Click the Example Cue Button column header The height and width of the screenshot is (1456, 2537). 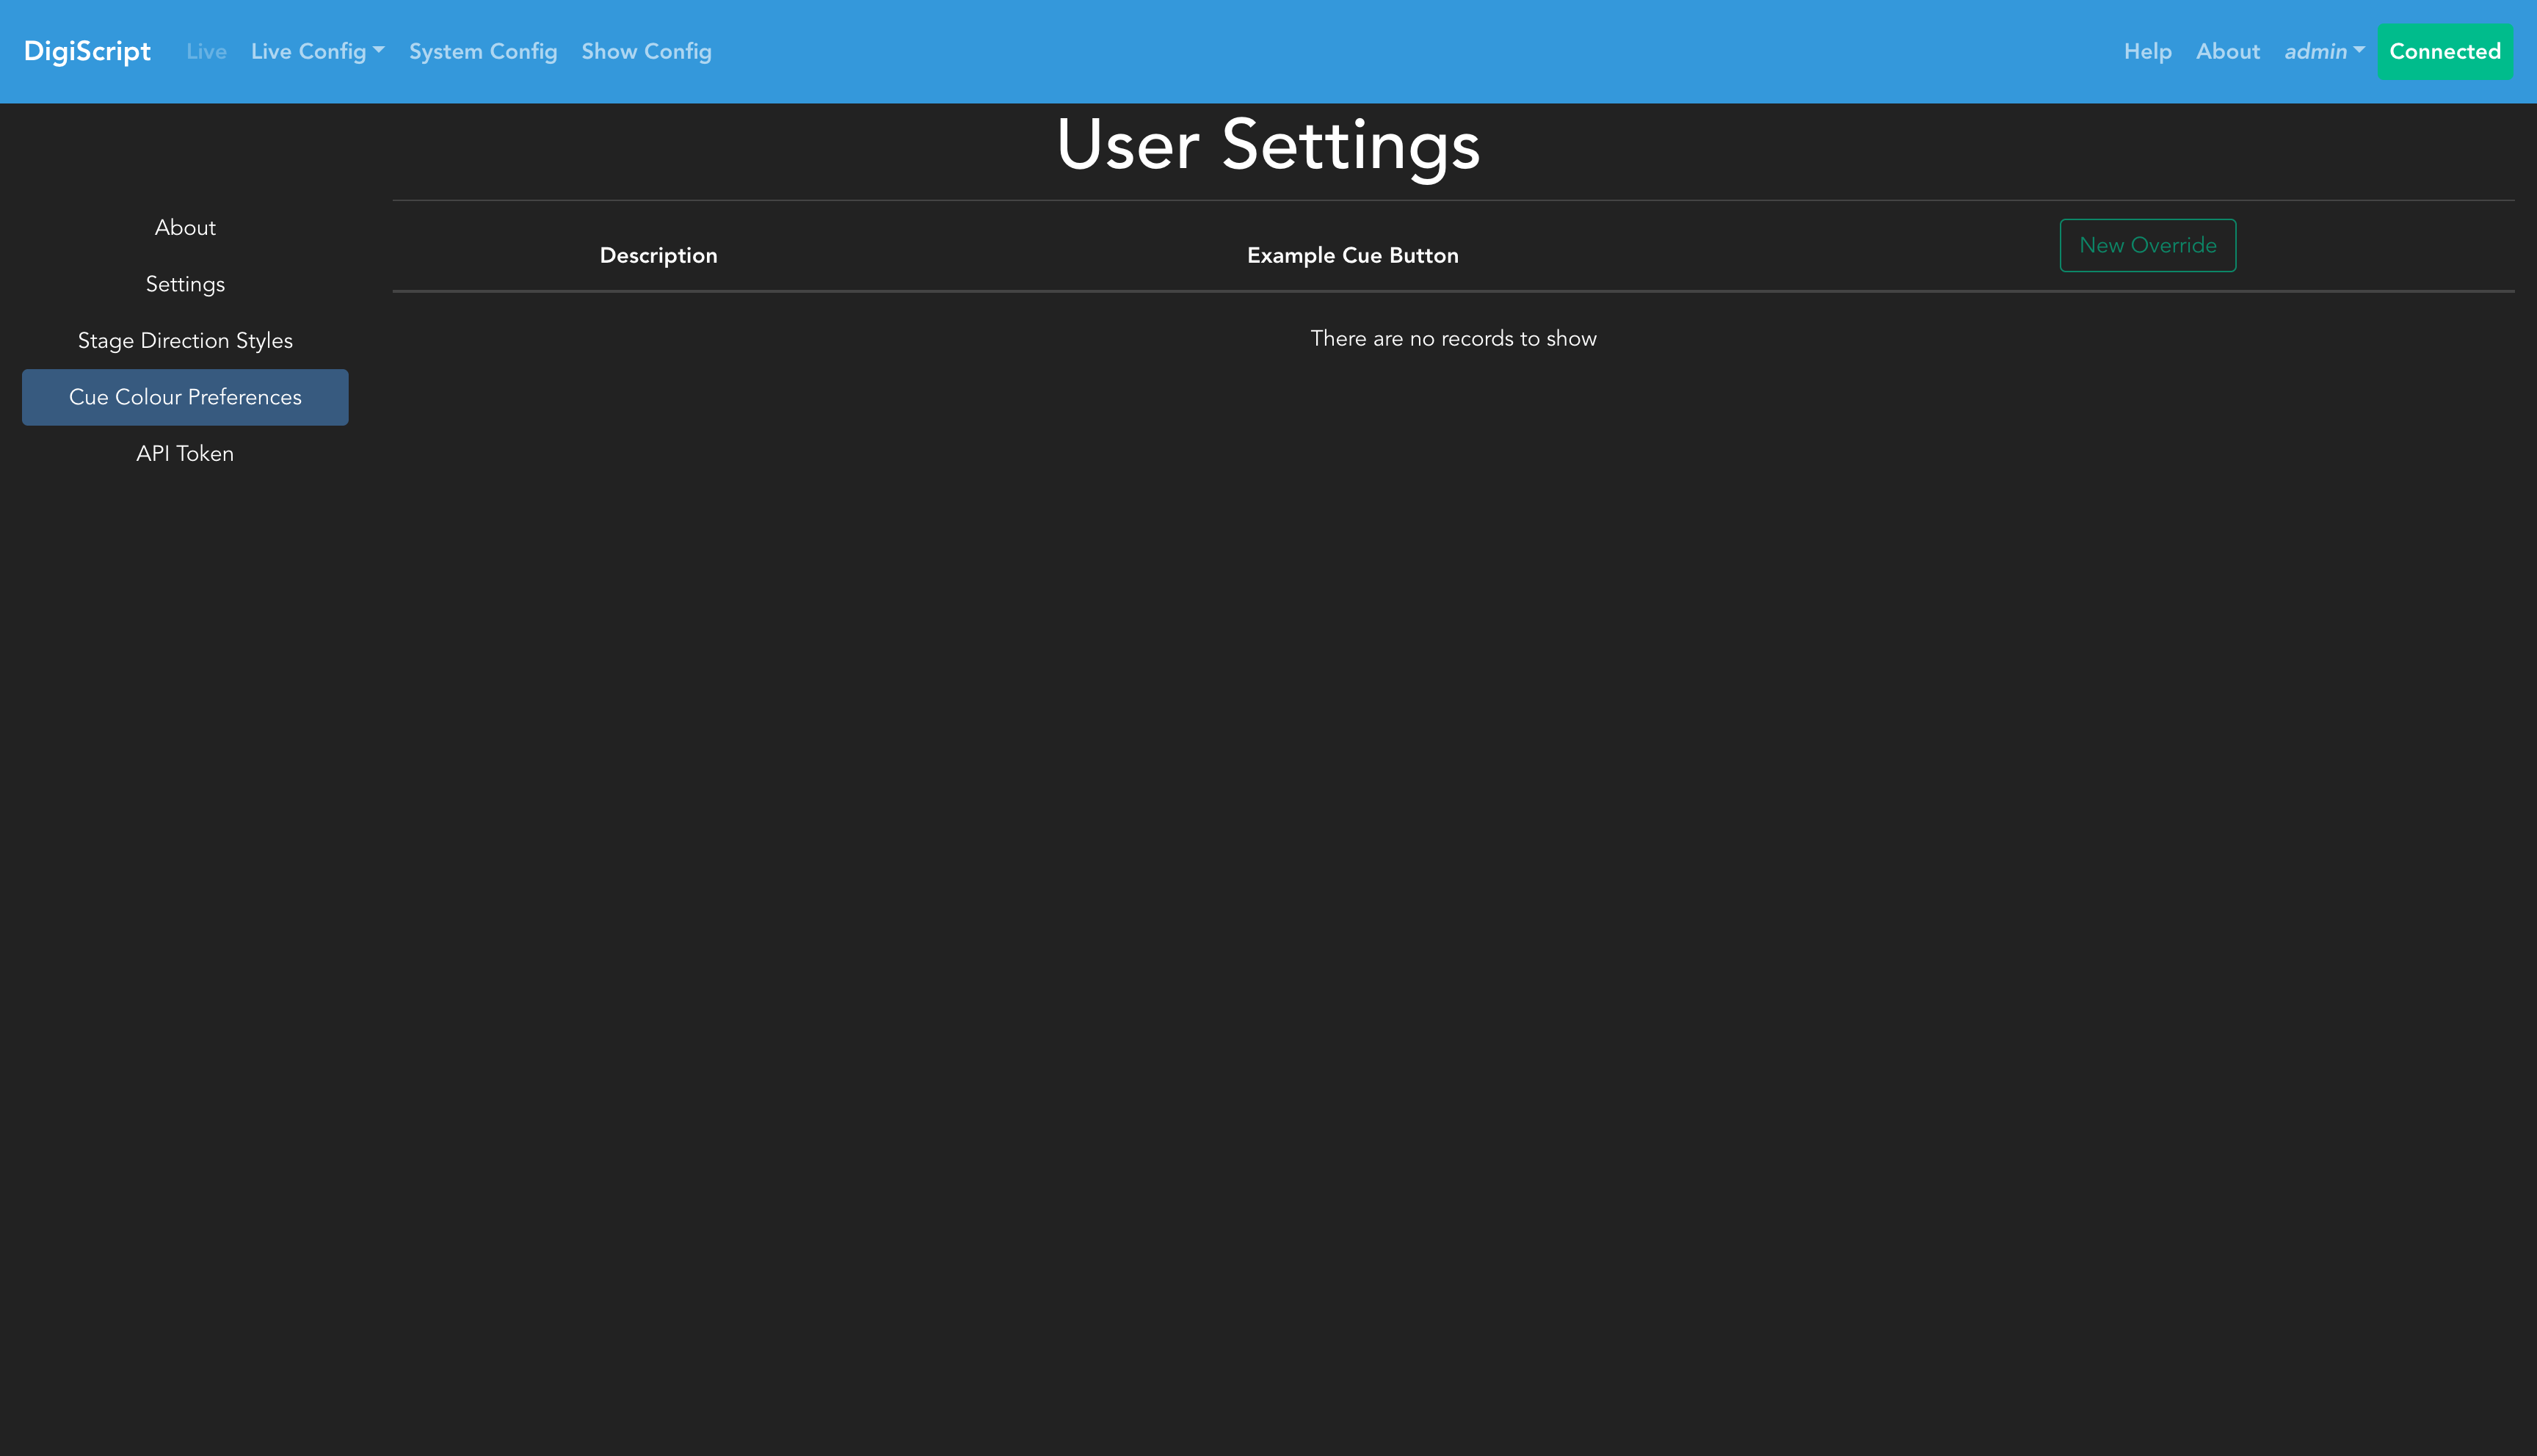point(1352,255)
